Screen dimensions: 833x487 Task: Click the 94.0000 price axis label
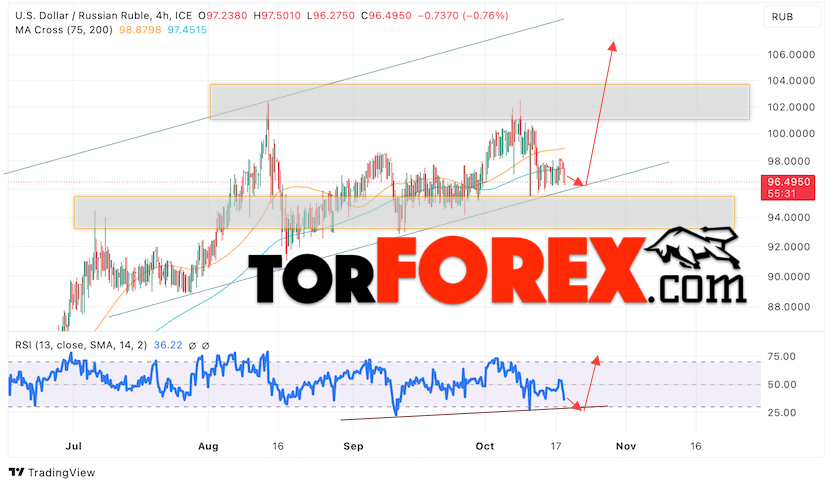(791, 217)
